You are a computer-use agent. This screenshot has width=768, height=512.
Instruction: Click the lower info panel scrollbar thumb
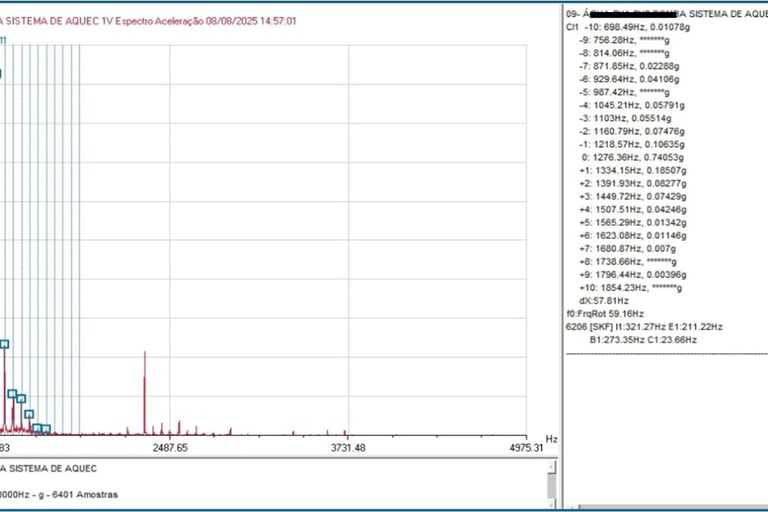552,486
